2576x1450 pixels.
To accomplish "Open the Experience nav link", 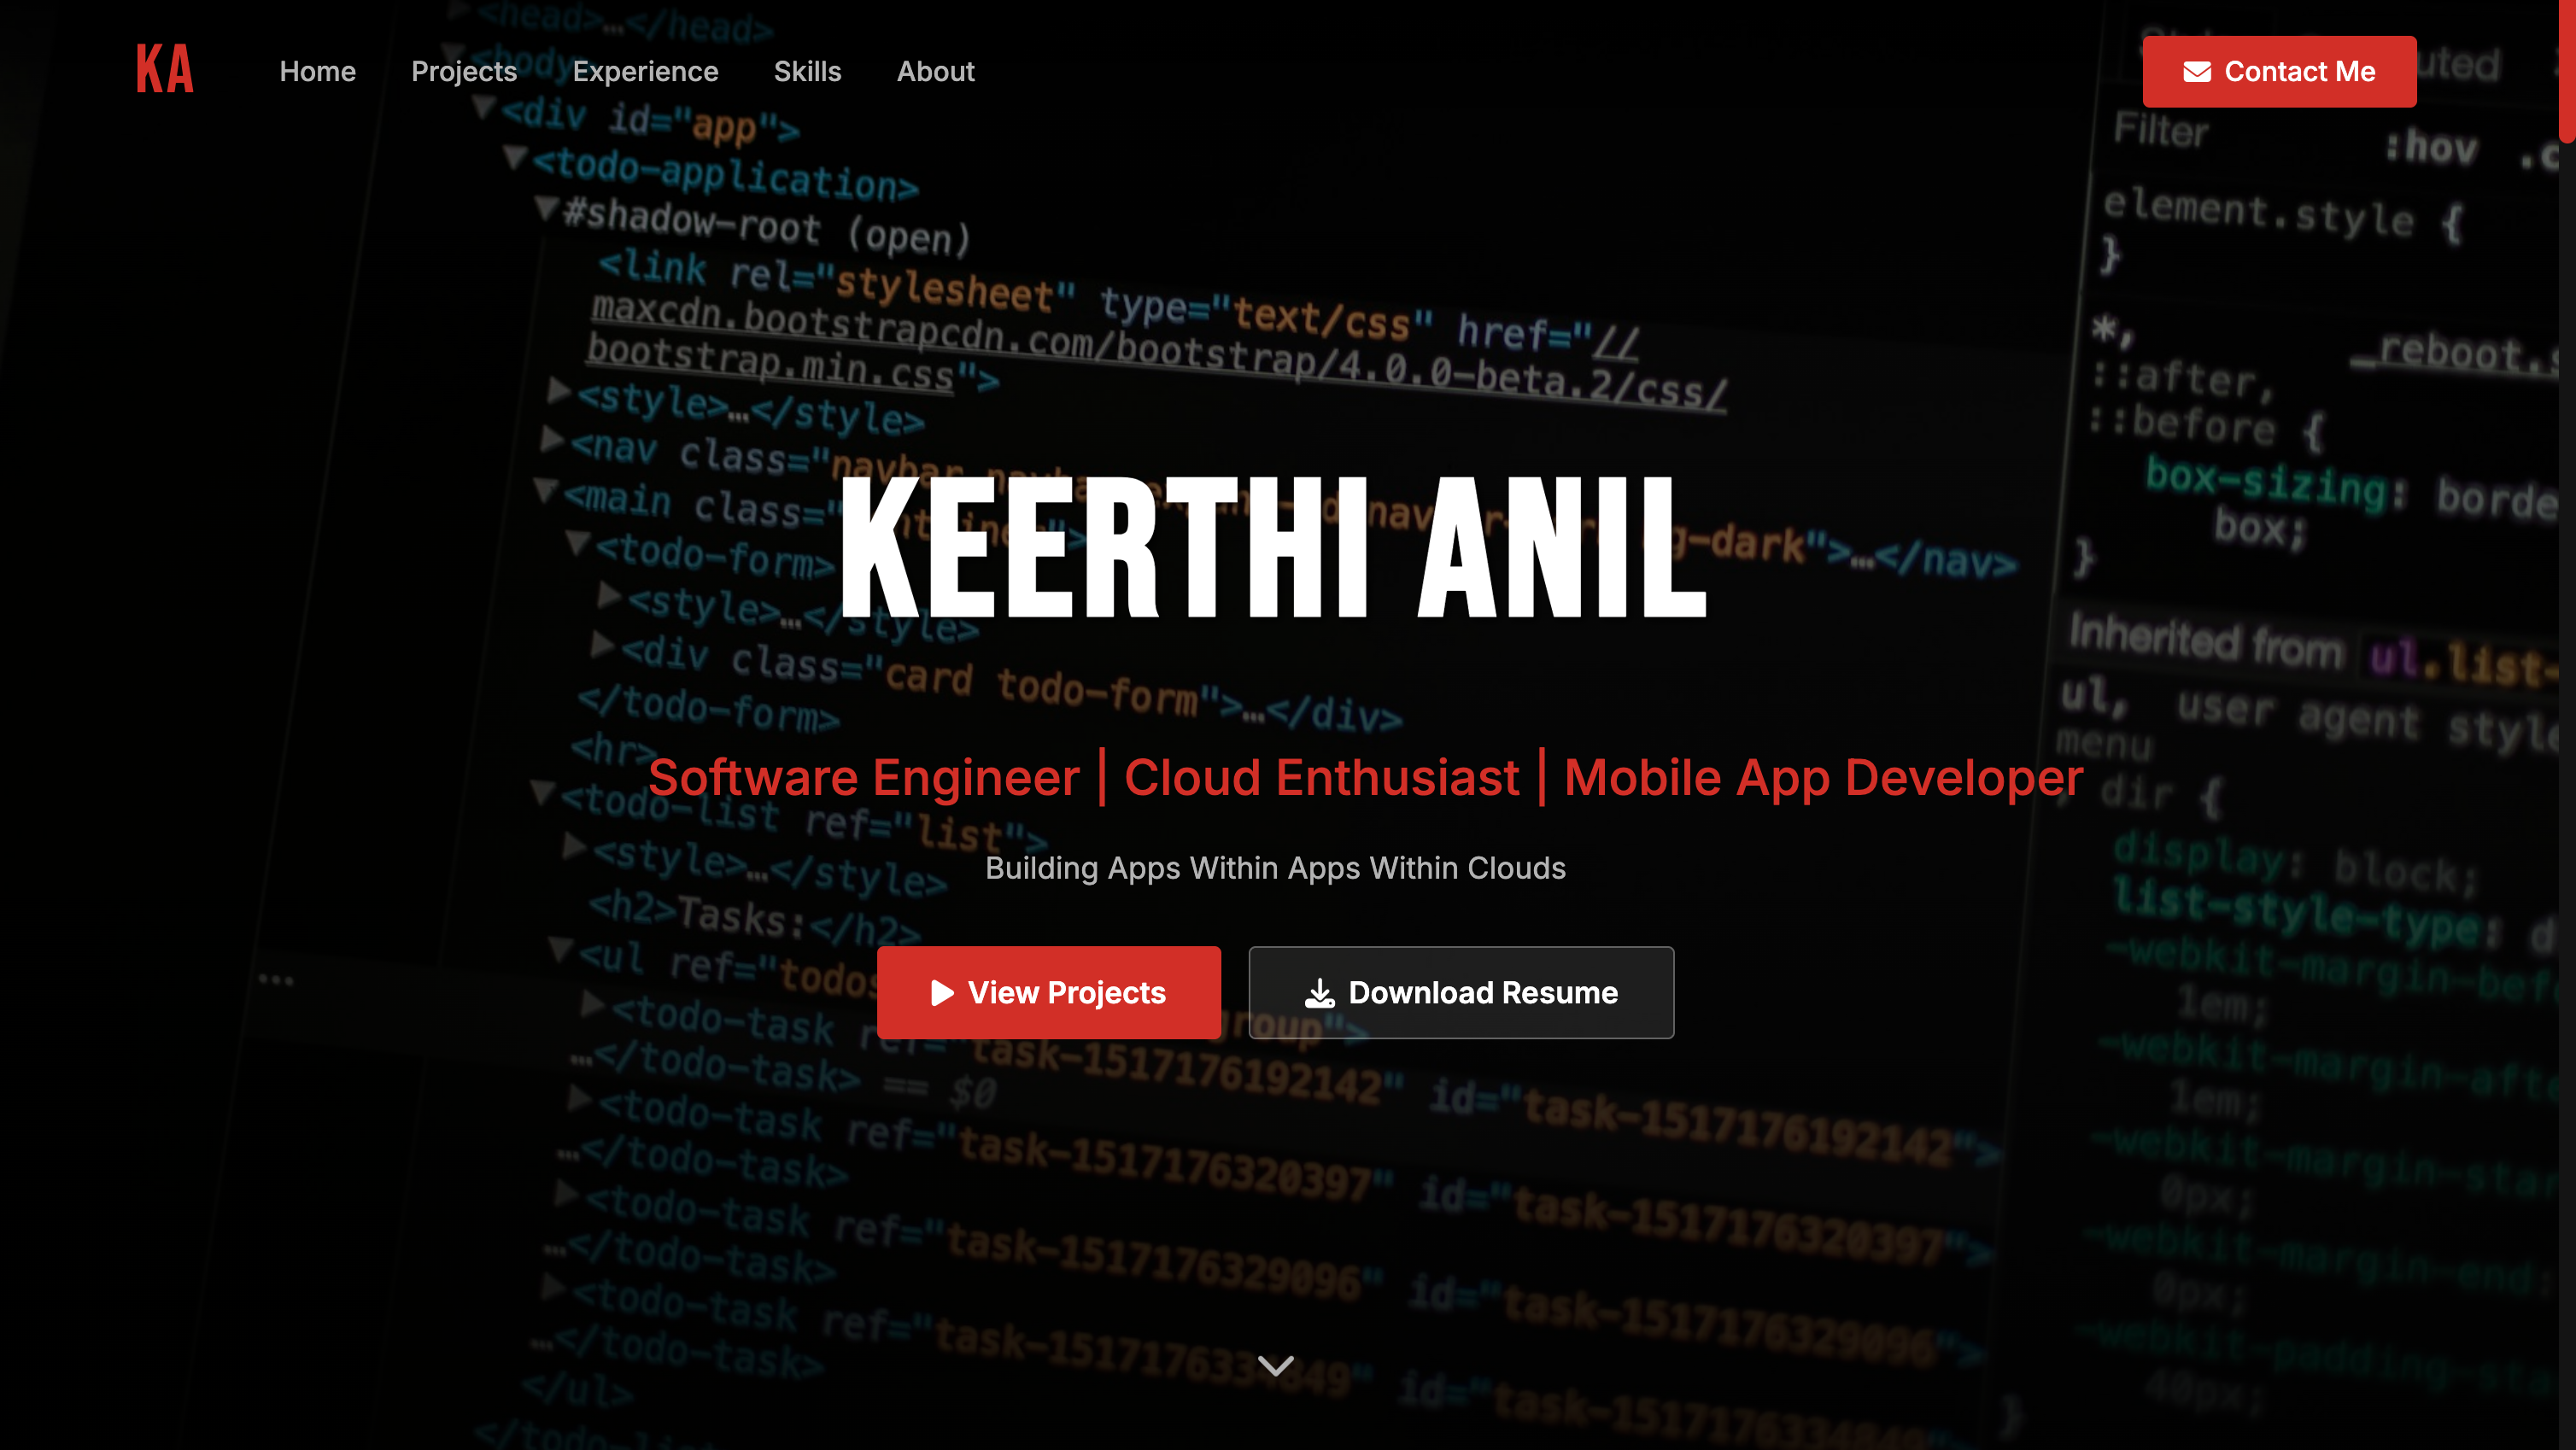I will pyautogui.click(x=645, y=71).
